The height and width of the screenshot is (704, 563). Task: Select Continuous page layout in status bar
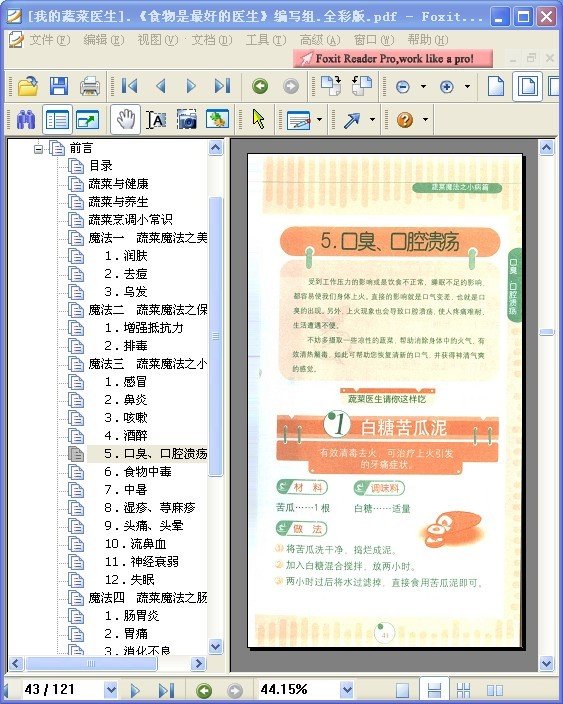click(434, 690)
